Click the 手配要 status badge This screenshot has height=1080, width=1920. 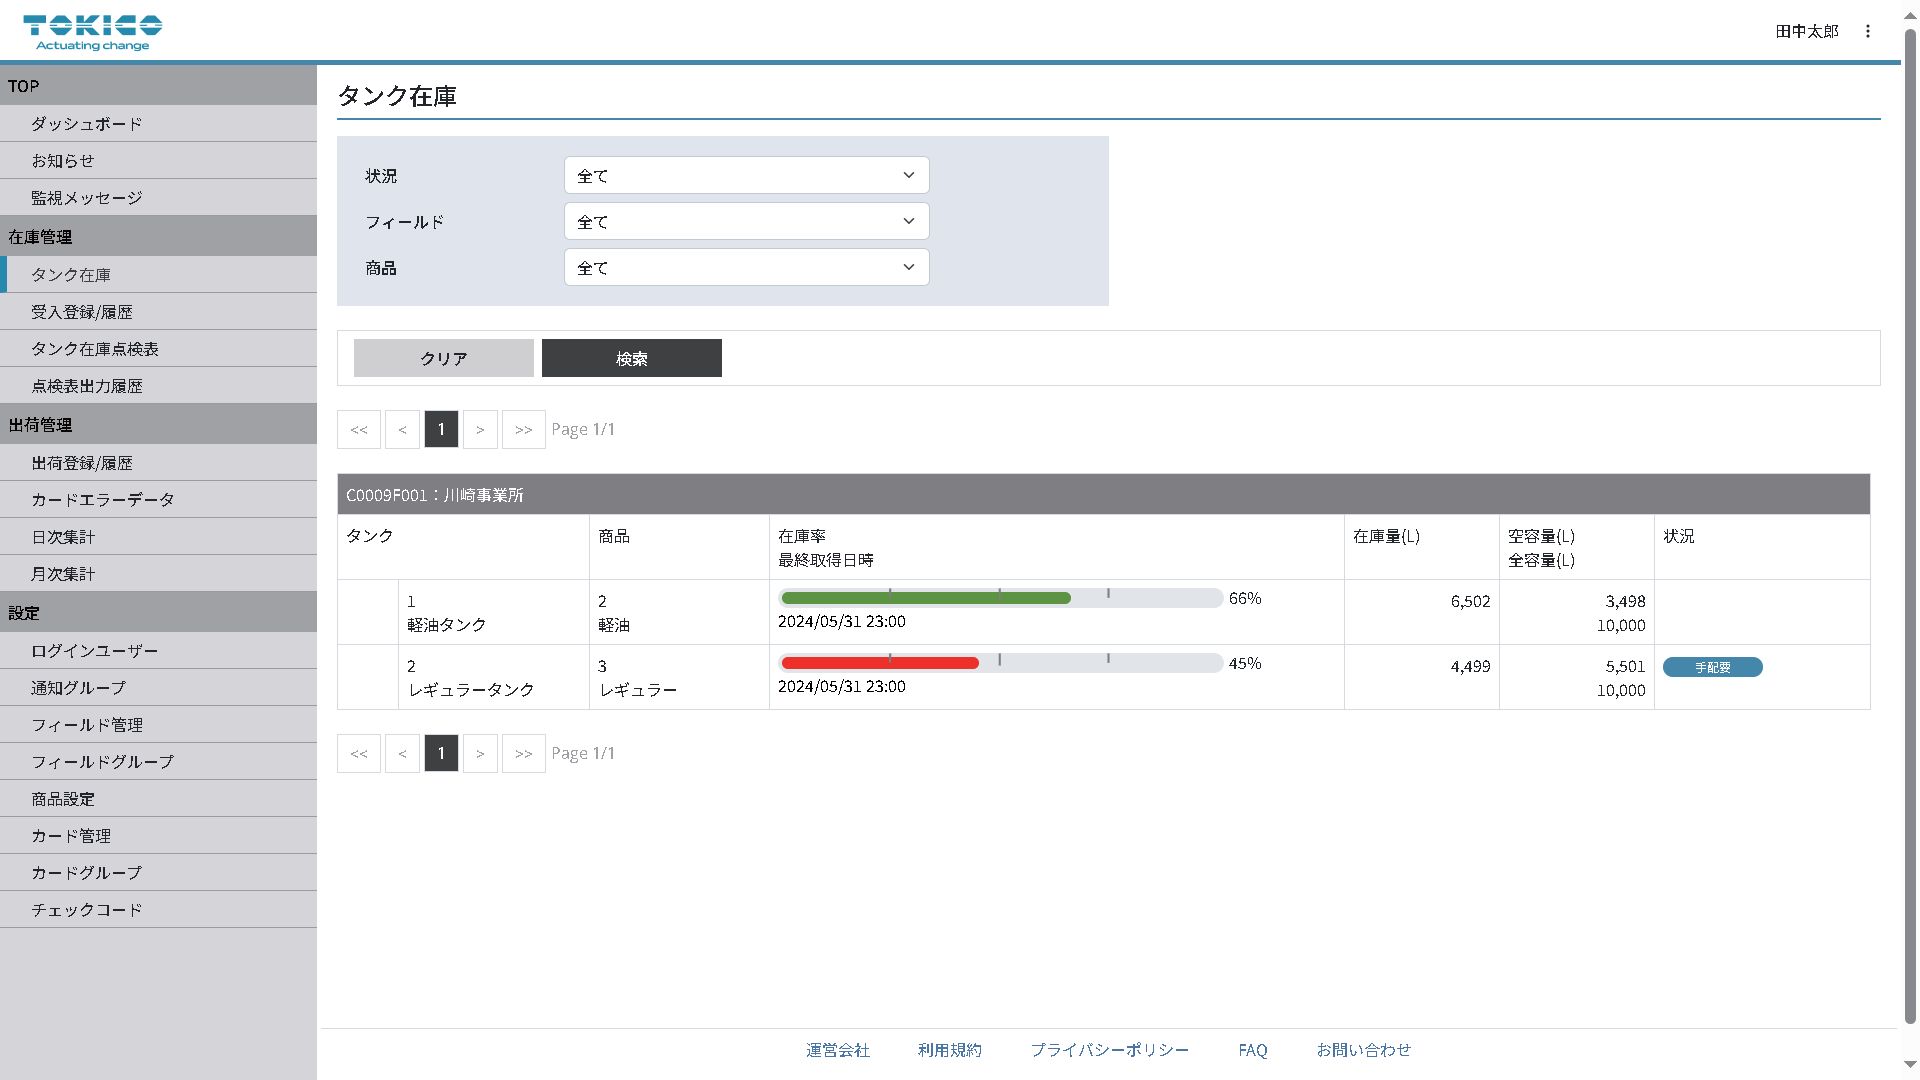pyautogui.click(x=1712, y=667)
